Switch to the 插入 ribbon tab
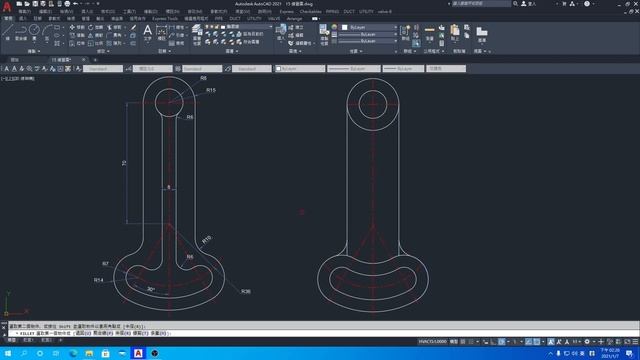 (x=22, y=19)
